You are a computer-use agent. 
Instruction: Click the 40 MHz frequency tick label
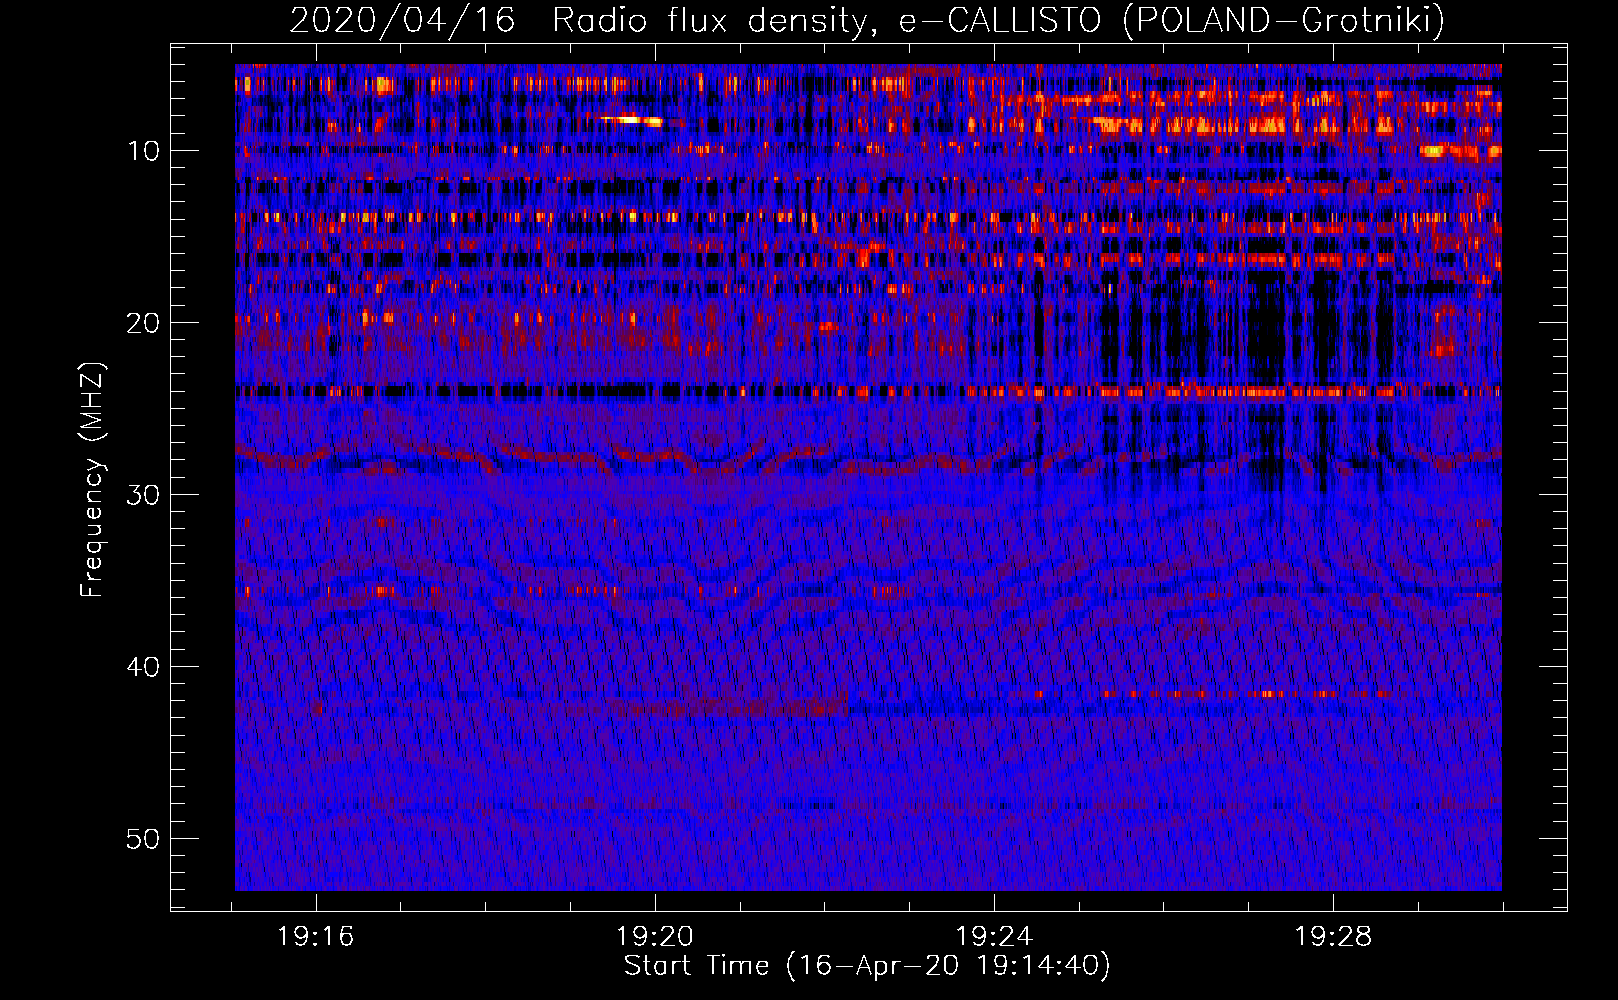144,667
